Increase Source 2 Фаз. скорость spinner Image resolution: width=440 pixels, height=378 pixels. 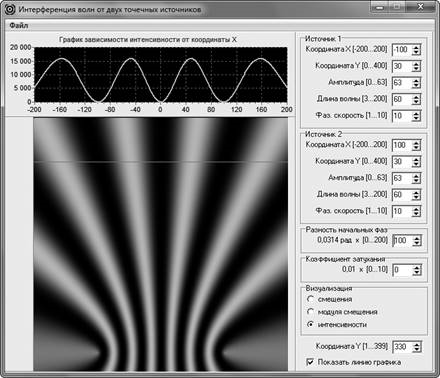[416, 209]
